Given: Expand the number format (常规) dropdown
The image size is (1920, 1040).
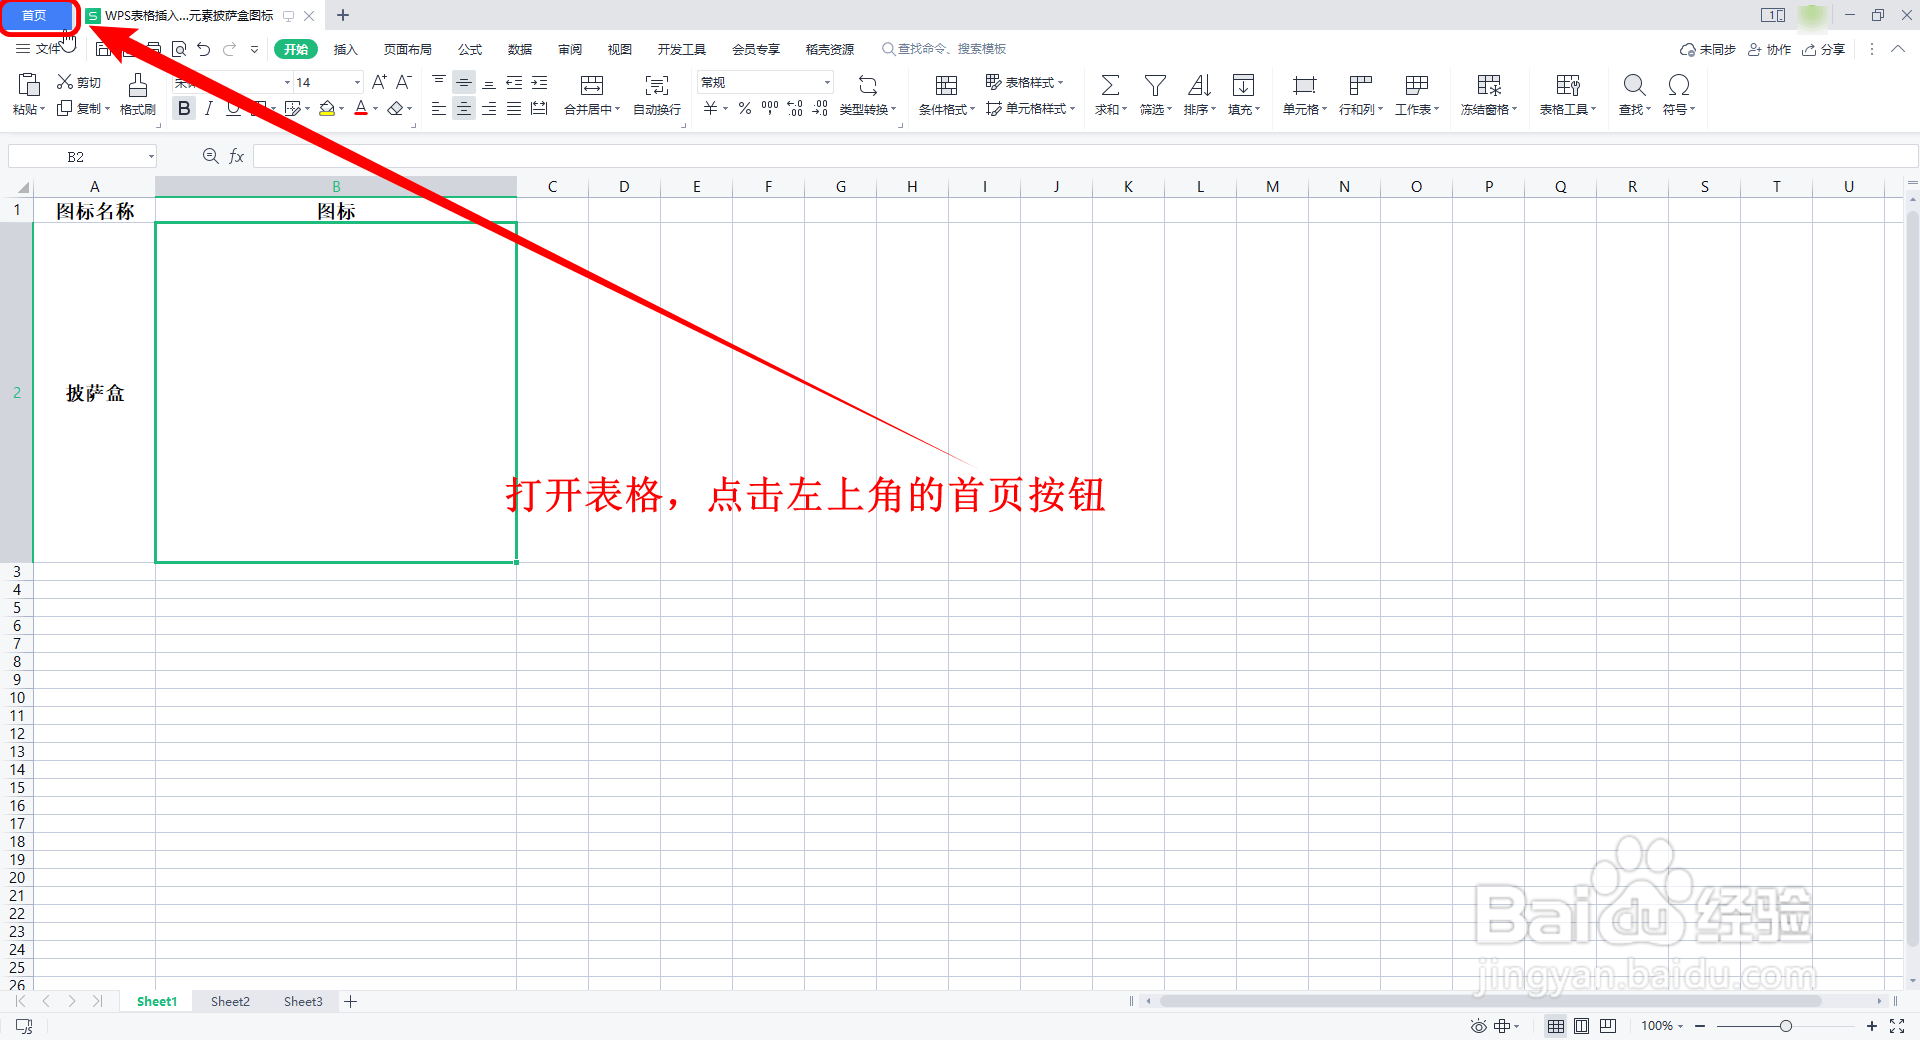Looking at the screenshot, I should (827, 82).
